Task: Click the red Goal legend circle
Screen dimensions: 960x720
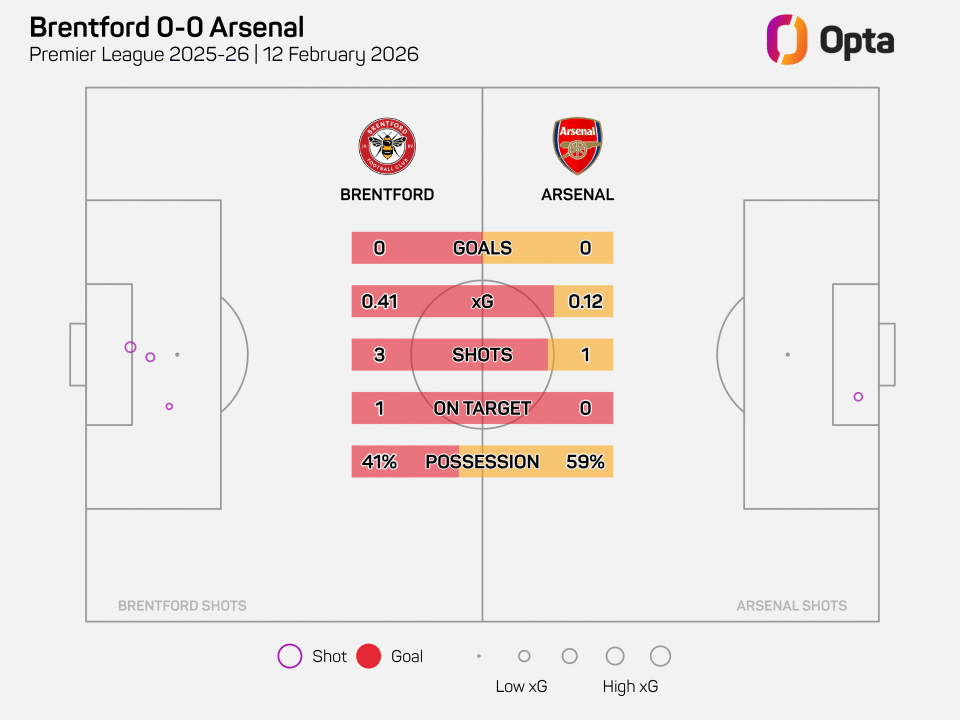Action: (369, 656)
